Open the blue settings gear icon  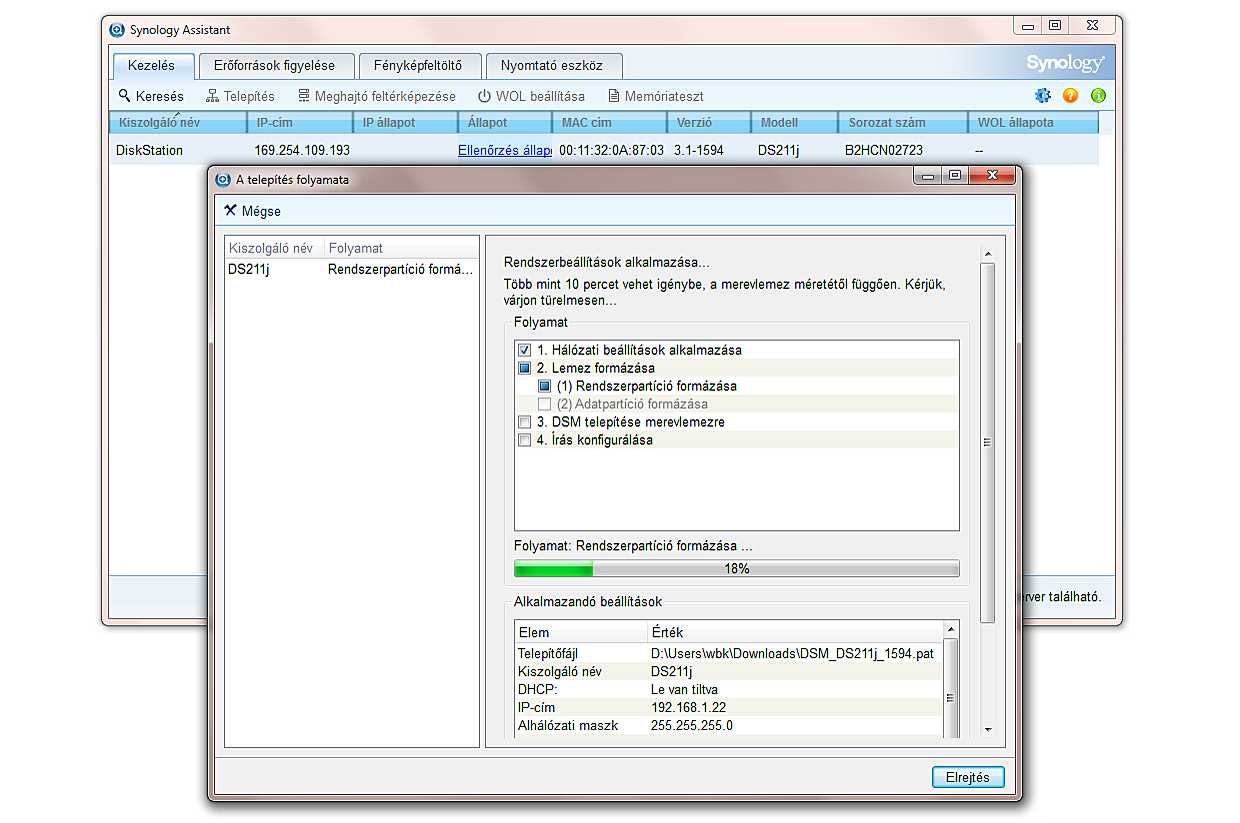click(1043, 96)
